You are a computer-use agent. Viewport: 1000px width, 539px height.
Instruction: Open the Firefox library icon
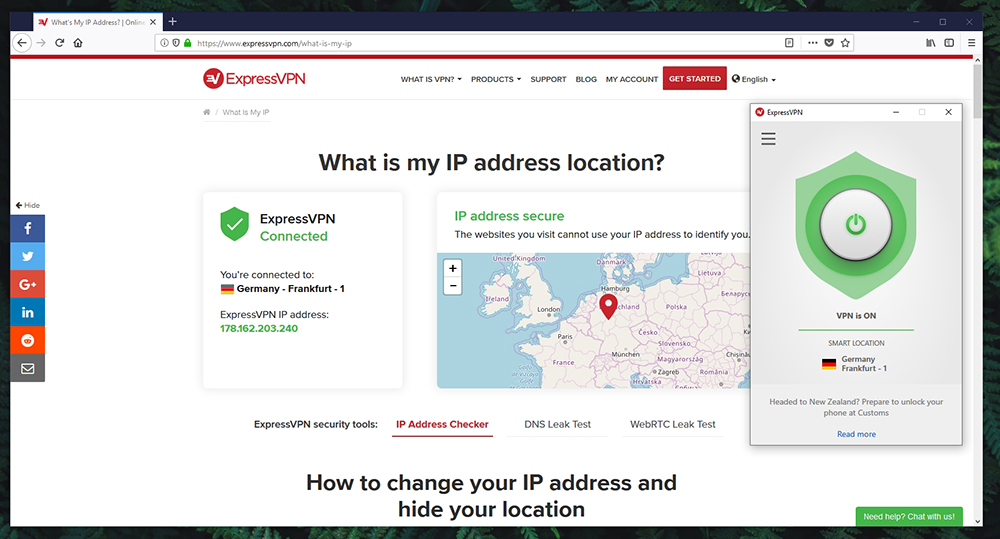(x=930, y=43)
